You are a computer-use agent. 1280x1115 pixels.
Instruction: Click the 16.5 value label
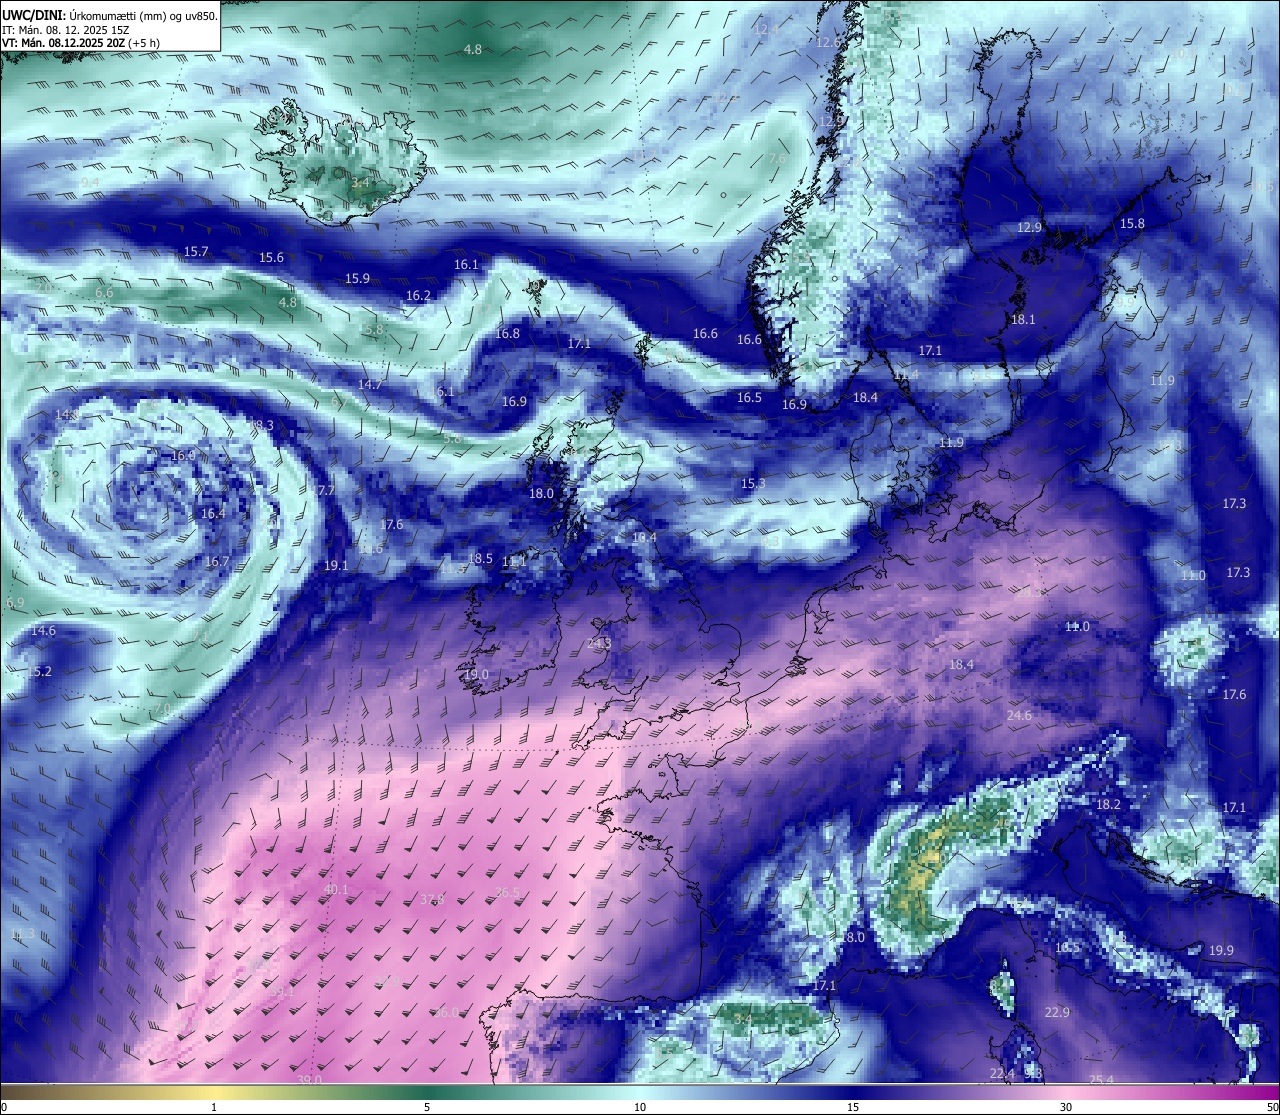click(x=749, y=398)
